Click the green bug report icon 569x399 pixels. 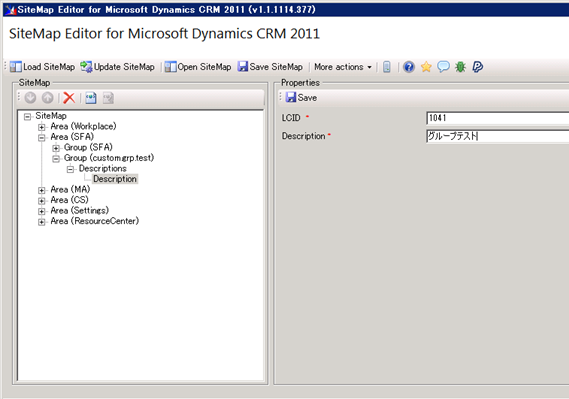click(x=460, y=67)
